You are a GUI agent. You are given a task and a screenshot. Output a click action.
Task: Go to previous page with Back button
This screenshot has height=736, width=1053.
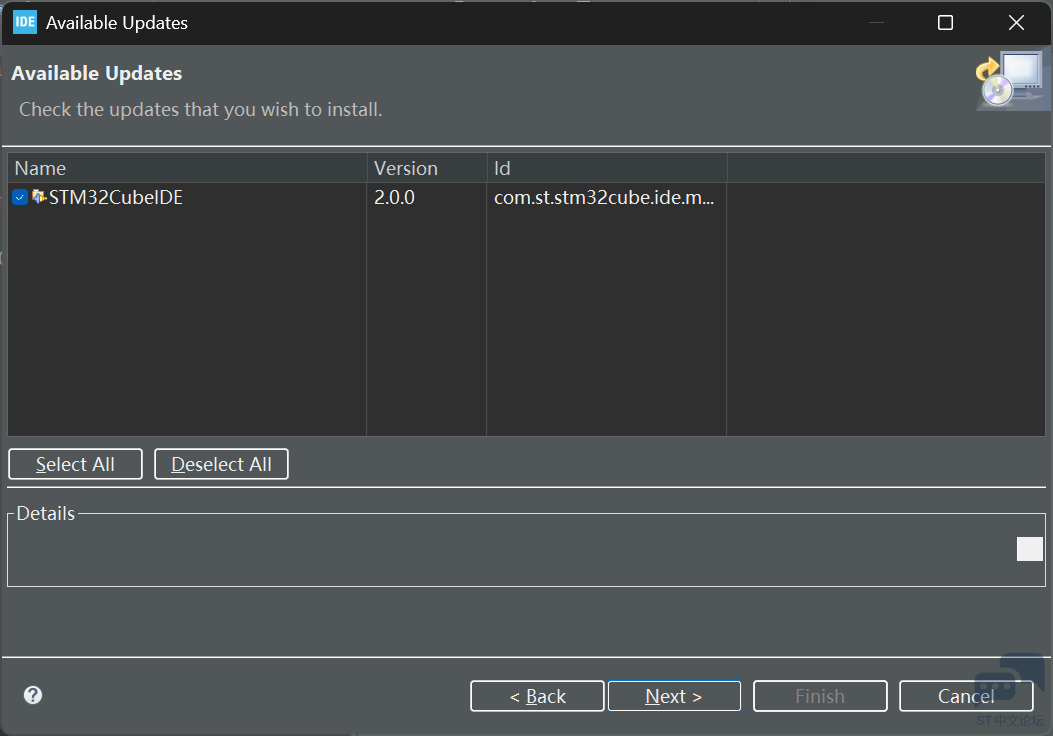(x=537, y=696)
